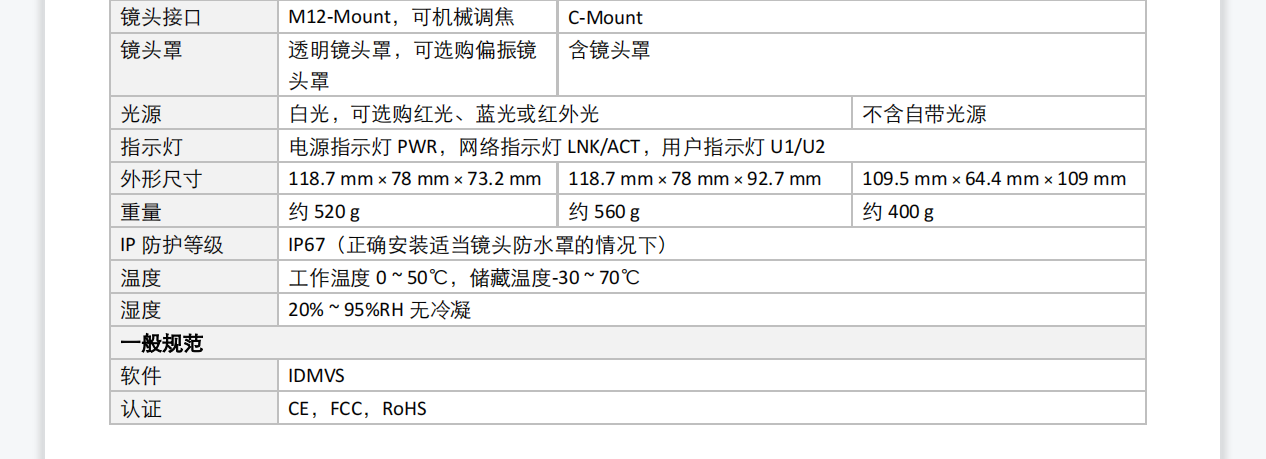The height and width of the screenshot is (459, 1266).
Task: Click the "CE，FCC，RoHS" certification text
Action: click(x=357, y=409)
